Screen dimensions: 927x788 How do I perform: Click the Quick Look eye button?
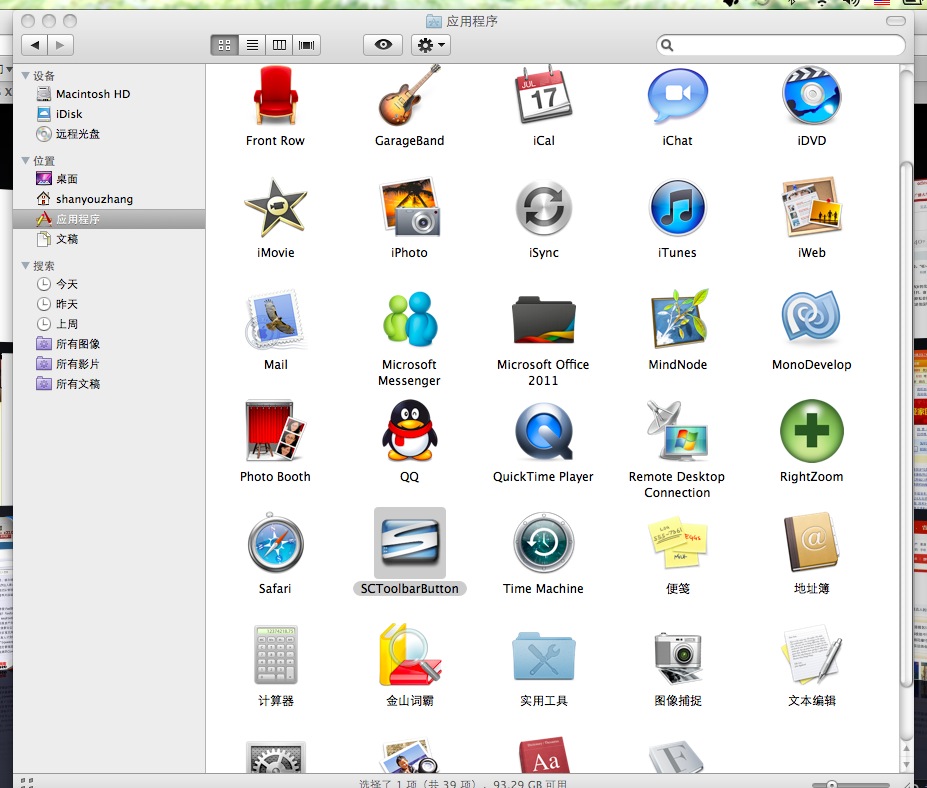coord(383,45)
